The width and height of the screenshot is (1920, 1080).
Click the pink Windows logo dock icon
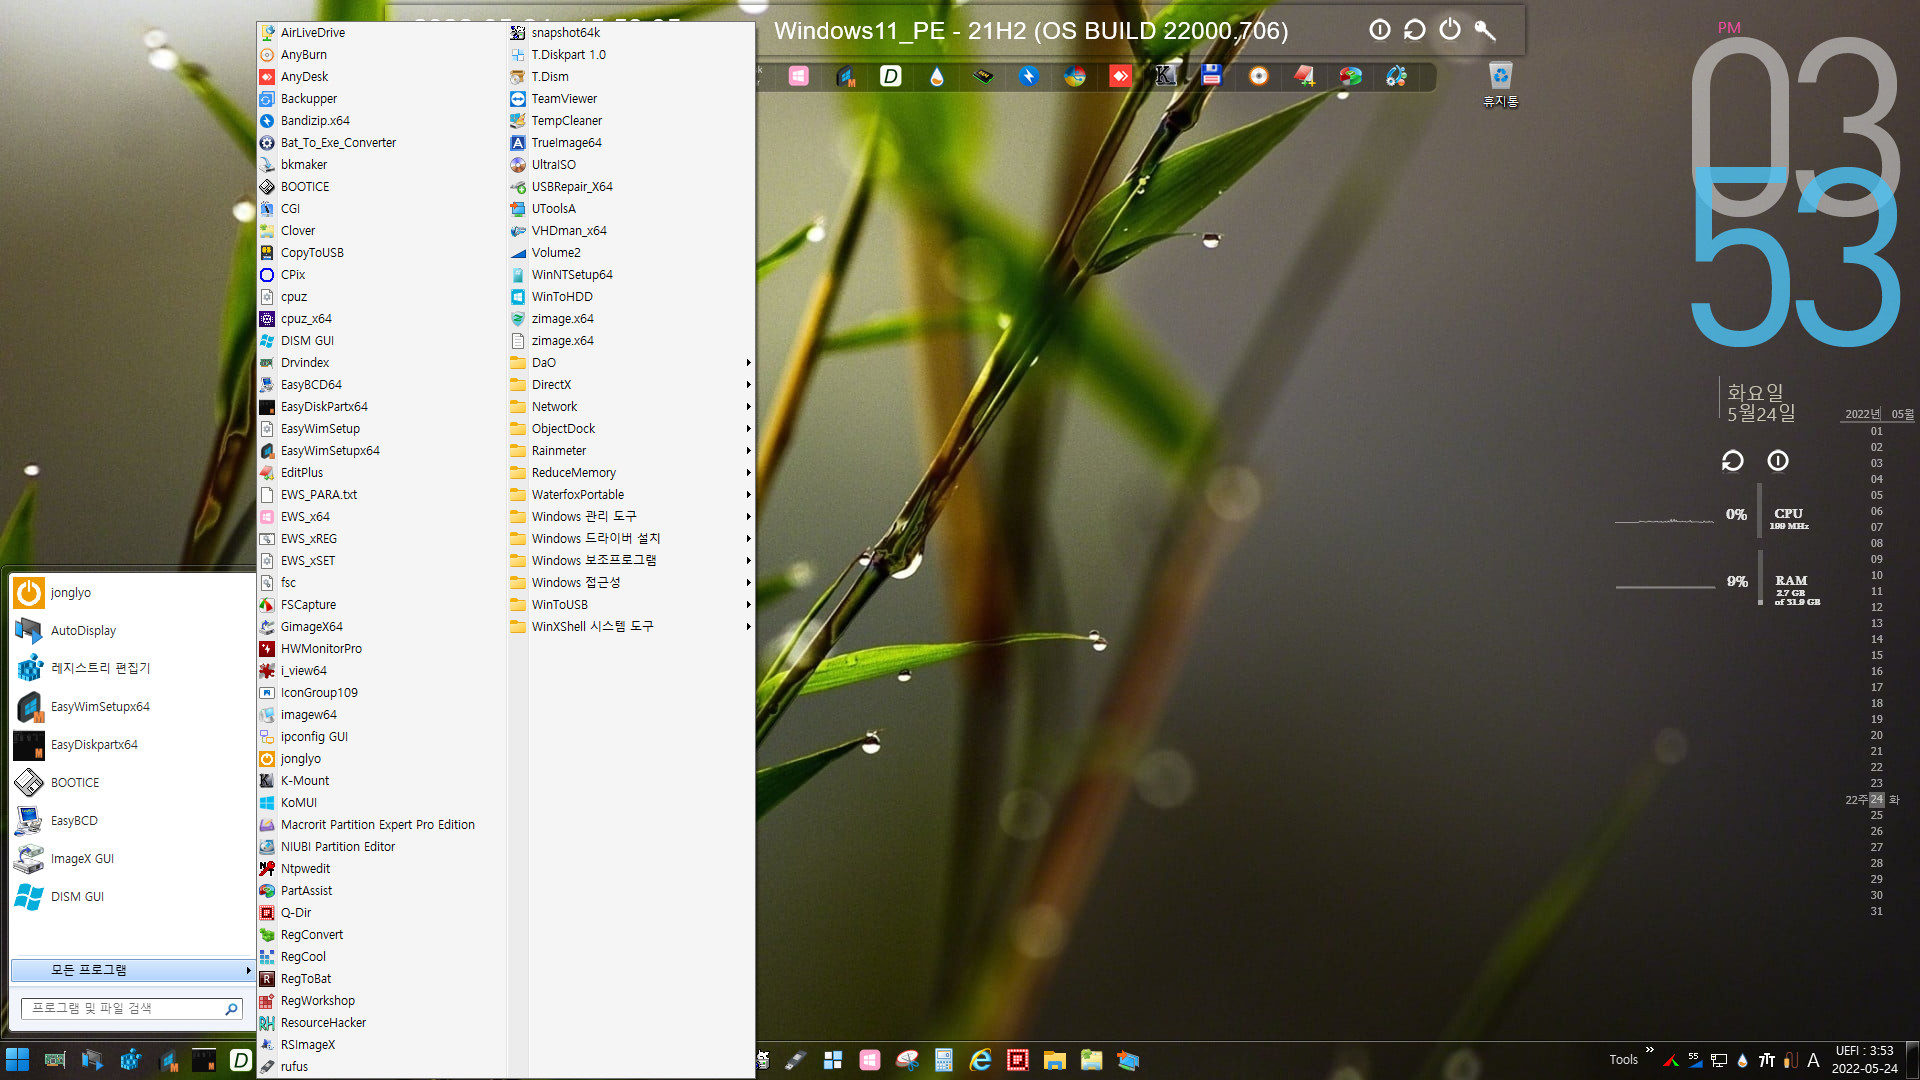(x=798, y=76)
